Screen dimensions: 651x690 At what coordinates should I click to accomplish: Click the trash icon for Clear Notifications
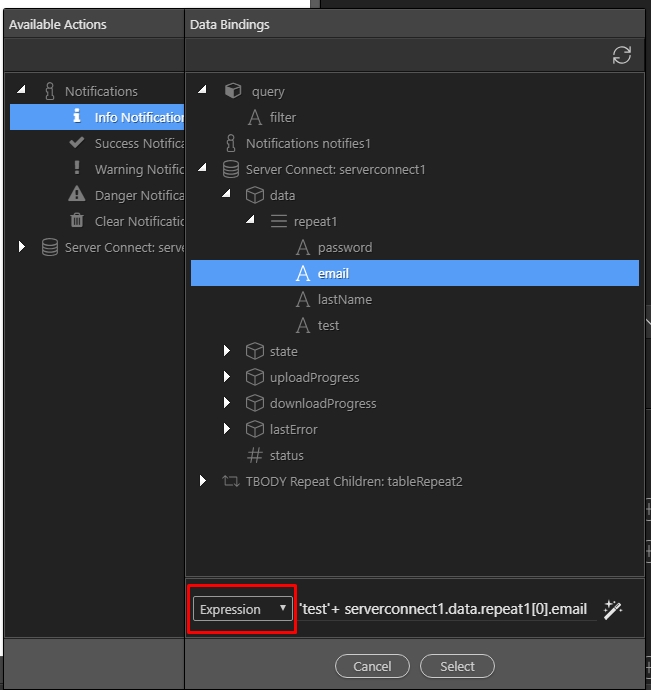pos(77,220)
